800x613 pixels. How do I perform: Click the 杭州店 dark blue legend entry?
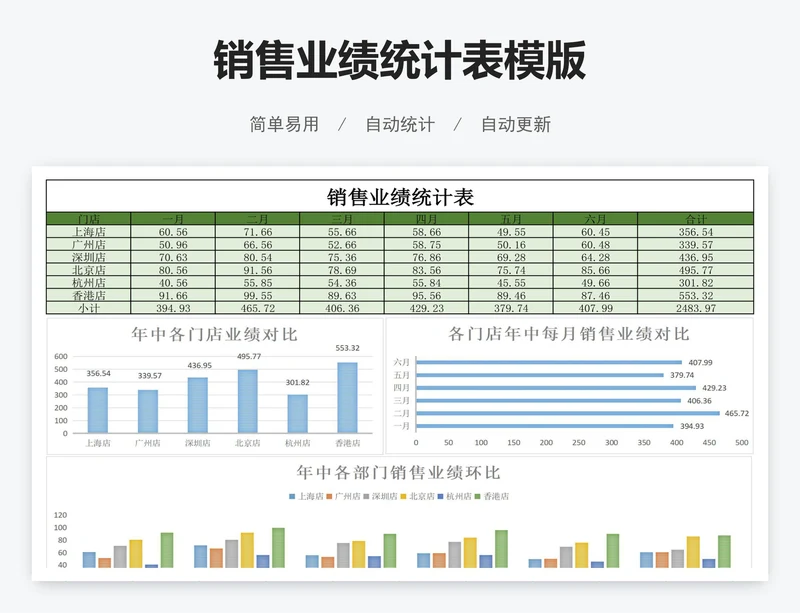point(455,496)
